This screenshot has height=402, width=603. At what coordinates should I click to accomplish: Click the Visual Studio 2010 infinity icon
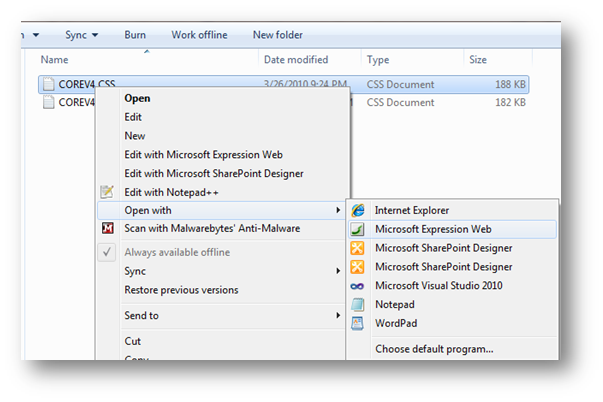[357, 286]
